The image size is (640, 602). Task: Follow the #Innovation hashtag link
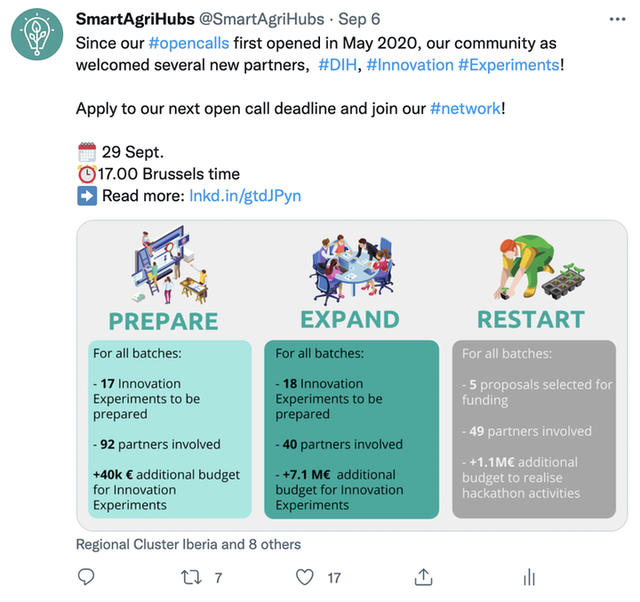click(x=410, y=65)
